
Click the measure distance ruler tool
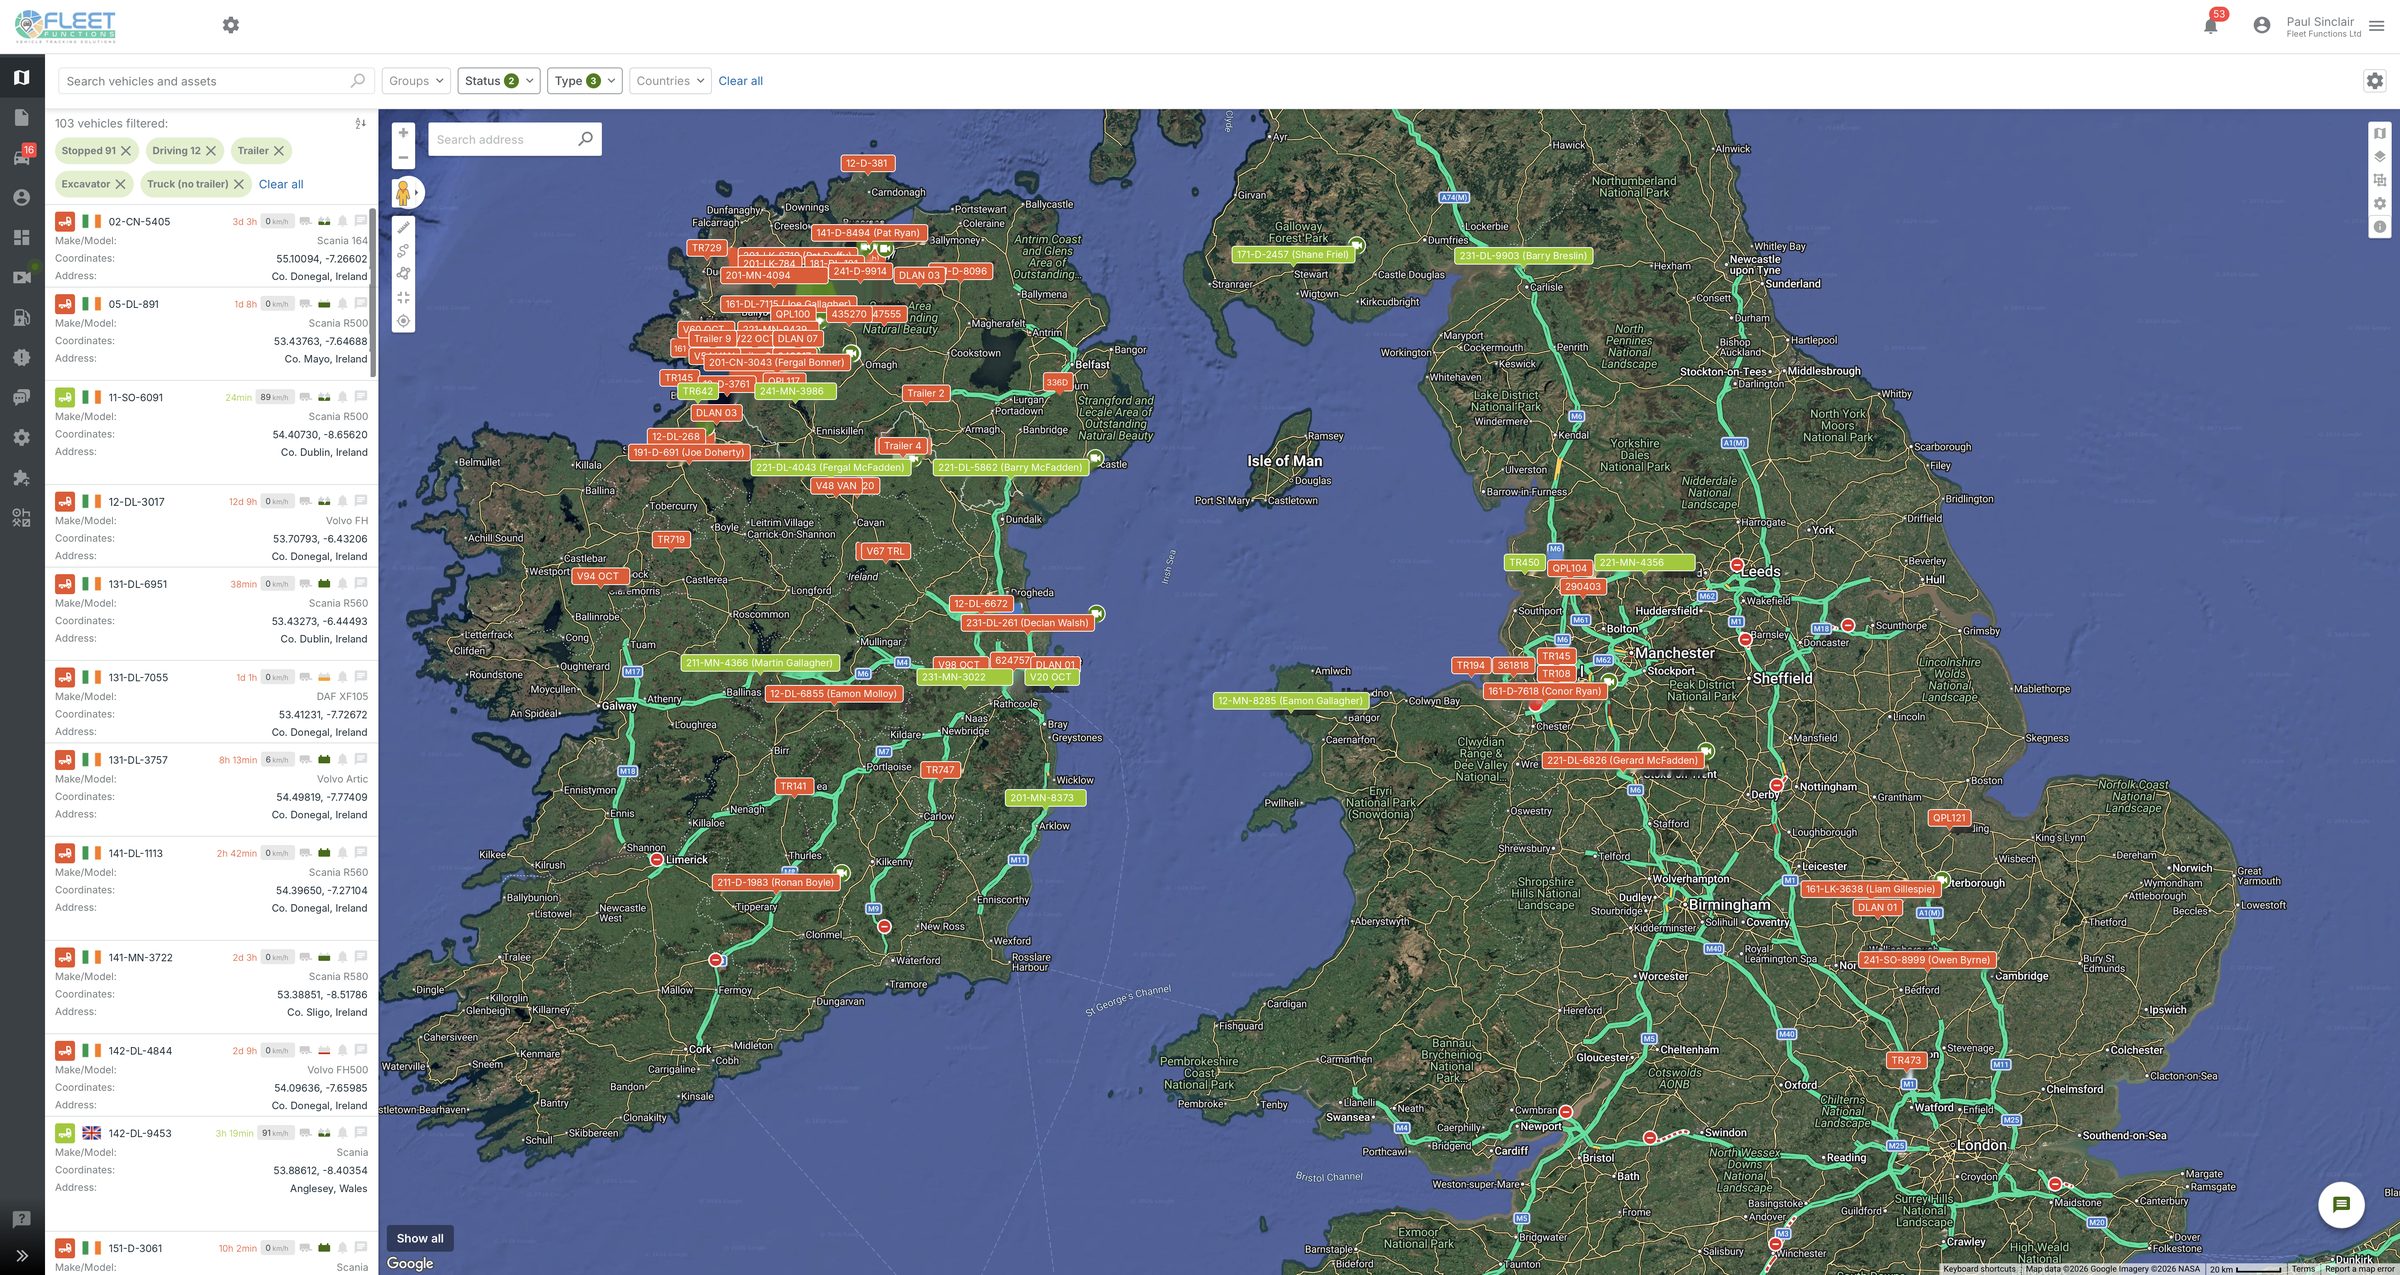pyautogui.click(x=403, y=228)
